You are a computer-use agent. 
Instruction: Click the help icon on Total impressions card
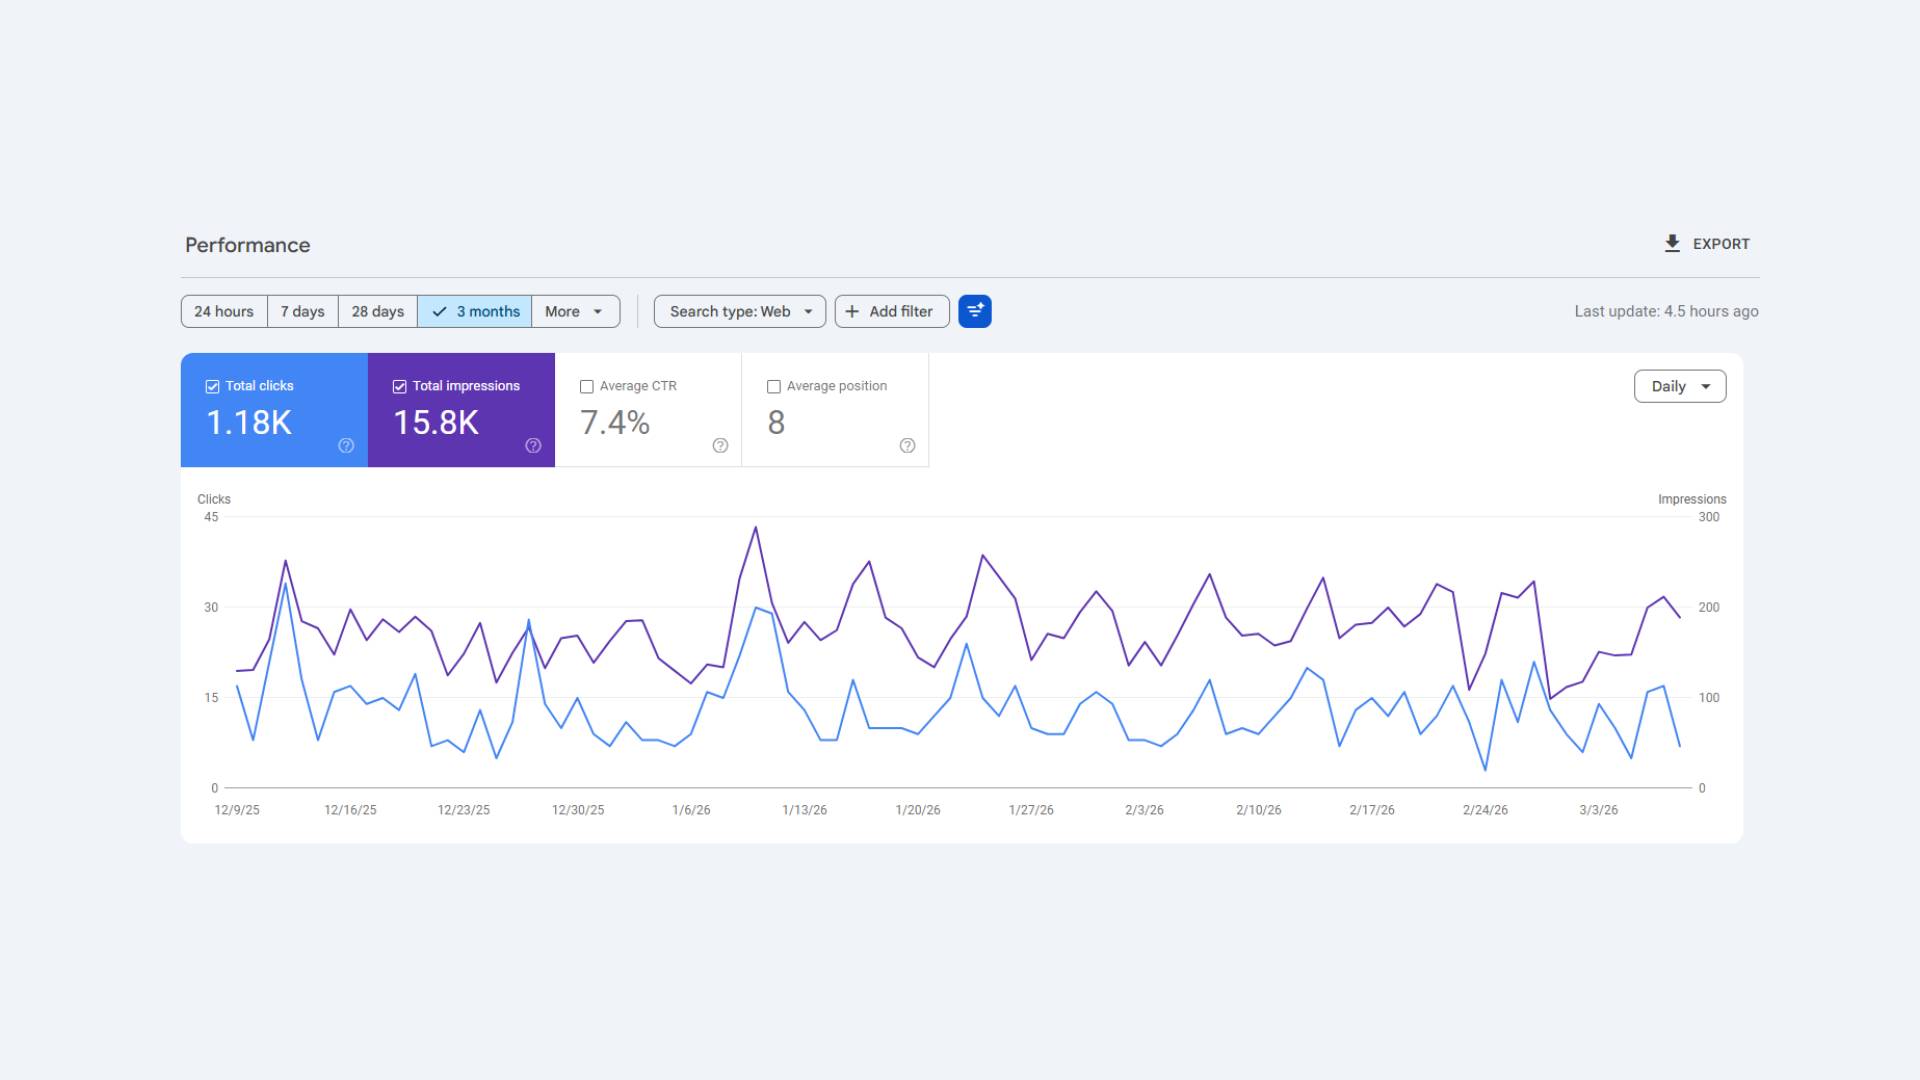(x=533, y=446)
